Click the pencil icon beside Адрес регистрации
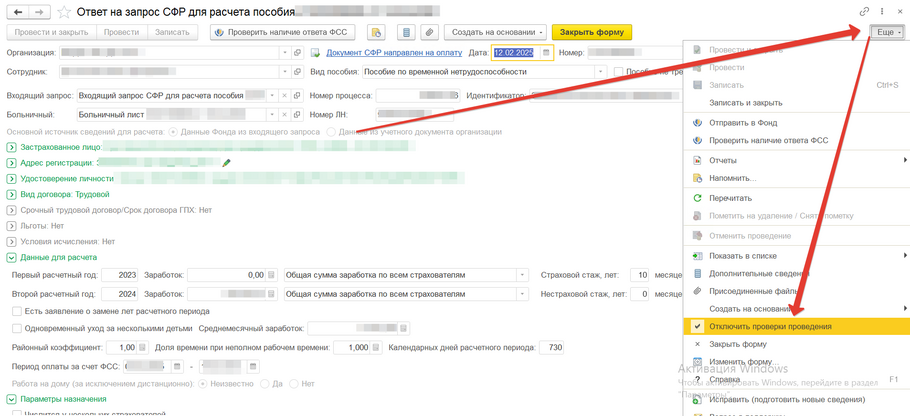Viewport: 910px width, 416px height. click(x=227, y=163)
